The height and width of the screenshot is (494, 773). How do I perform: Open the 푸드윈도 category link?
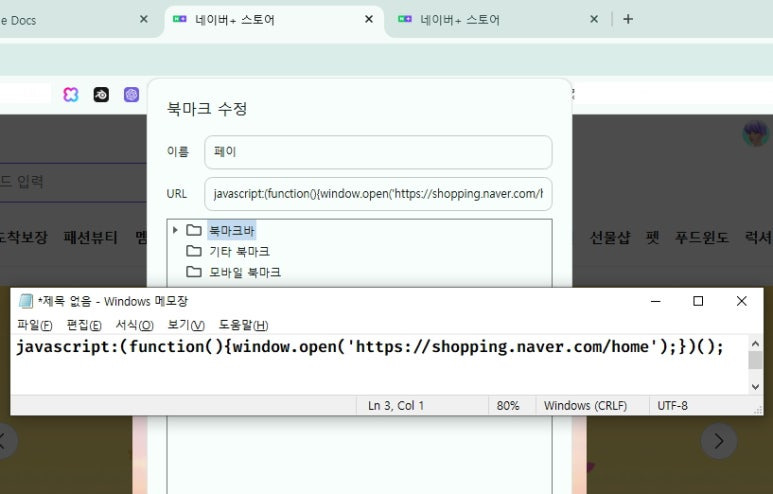[702, 237]
